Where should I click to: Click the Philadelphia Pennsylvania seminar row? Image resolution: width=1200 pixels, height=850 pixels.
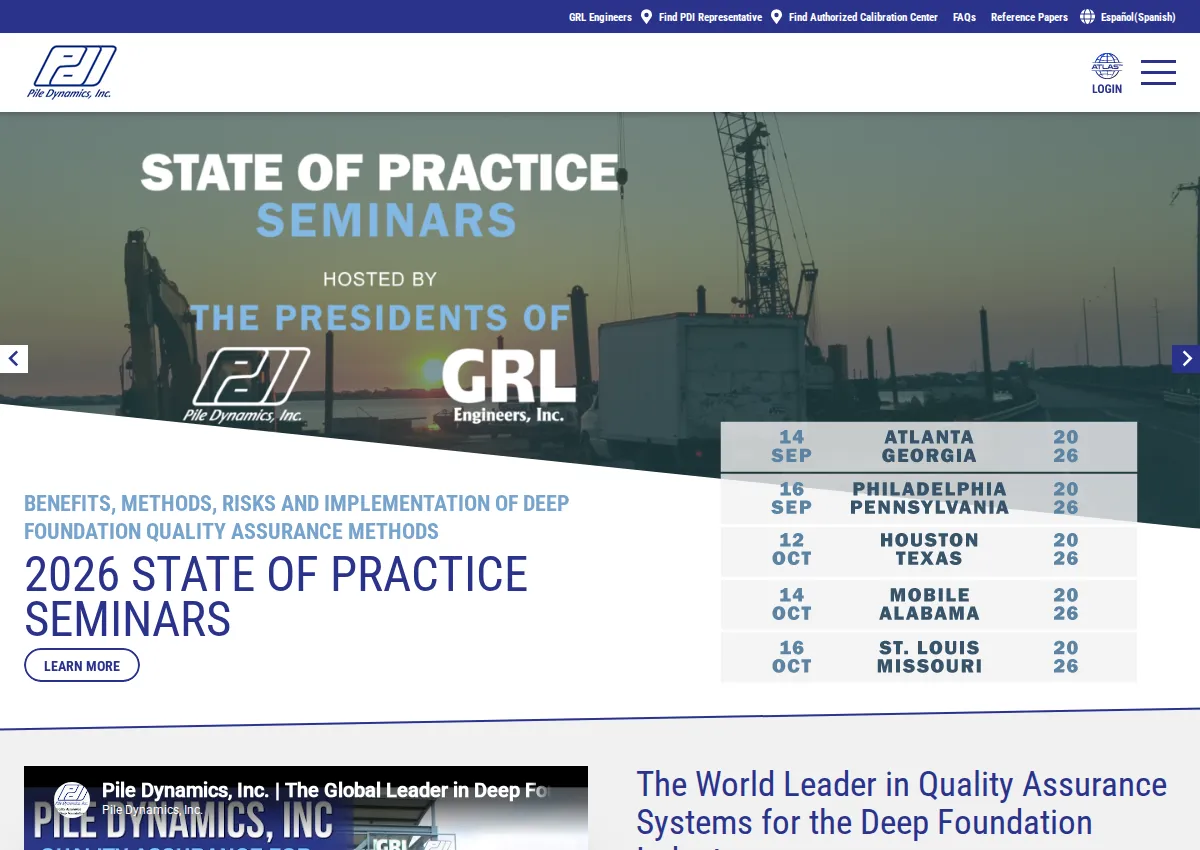(x=929, y=498)
